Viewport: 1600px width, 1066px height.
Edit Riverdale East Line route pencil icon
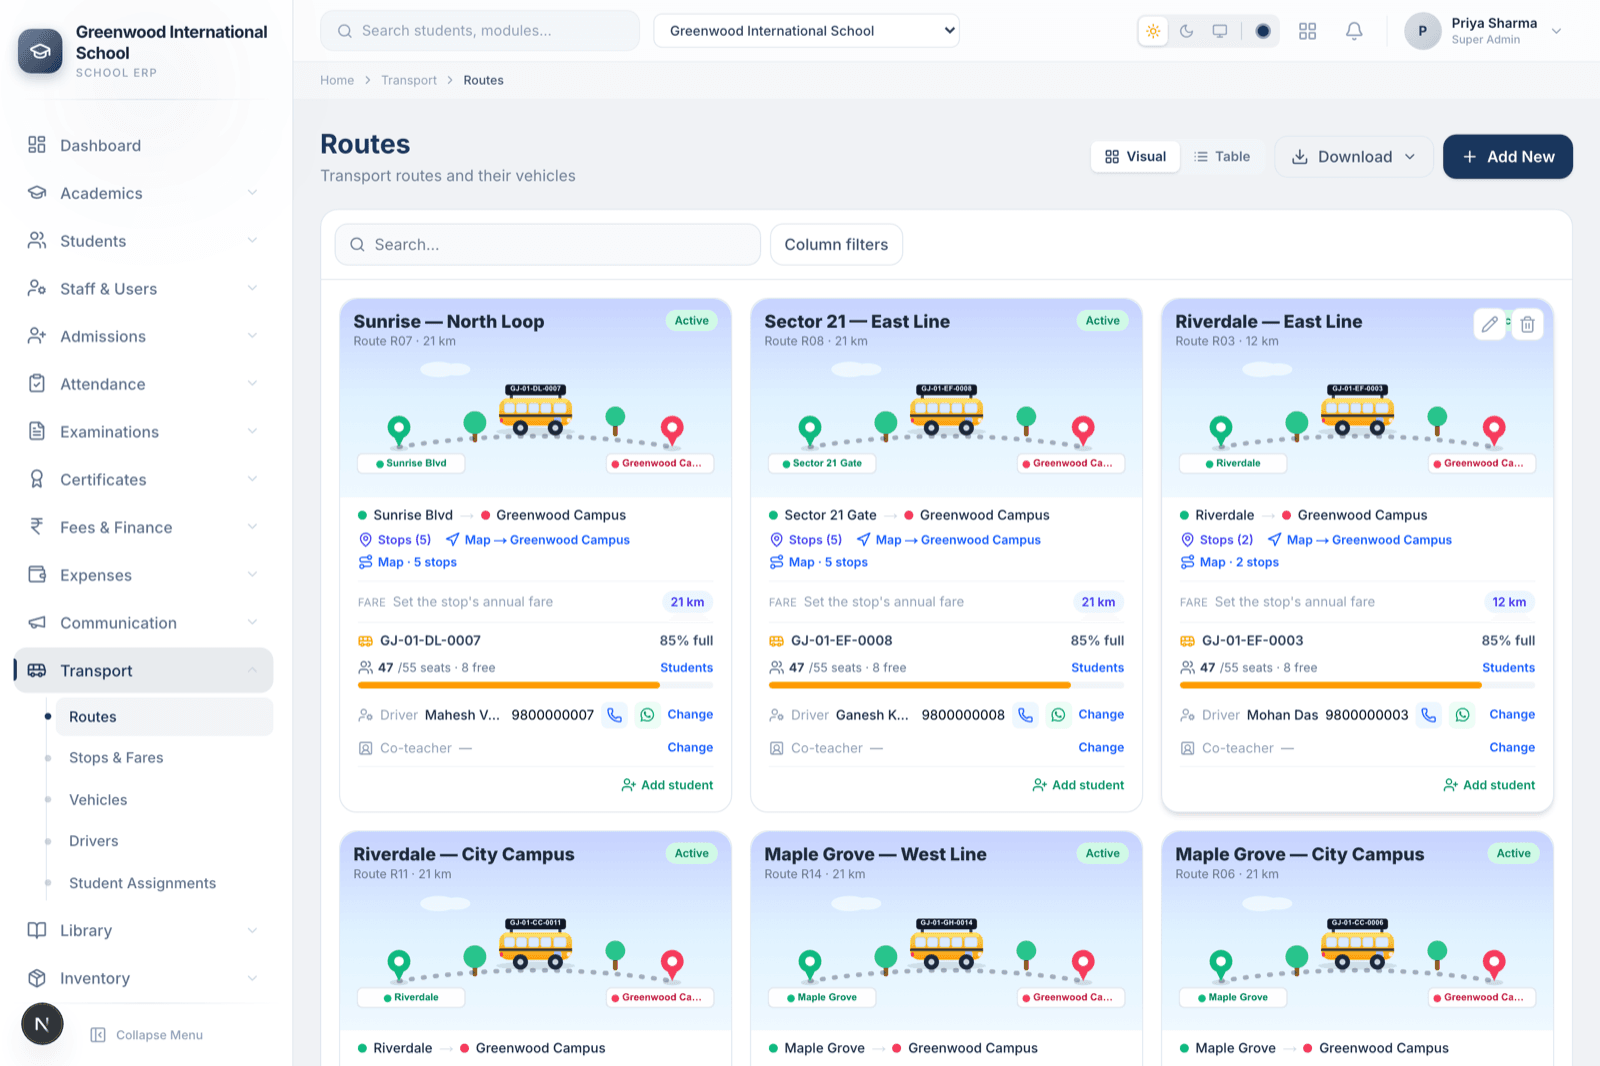coord(1490,324)
